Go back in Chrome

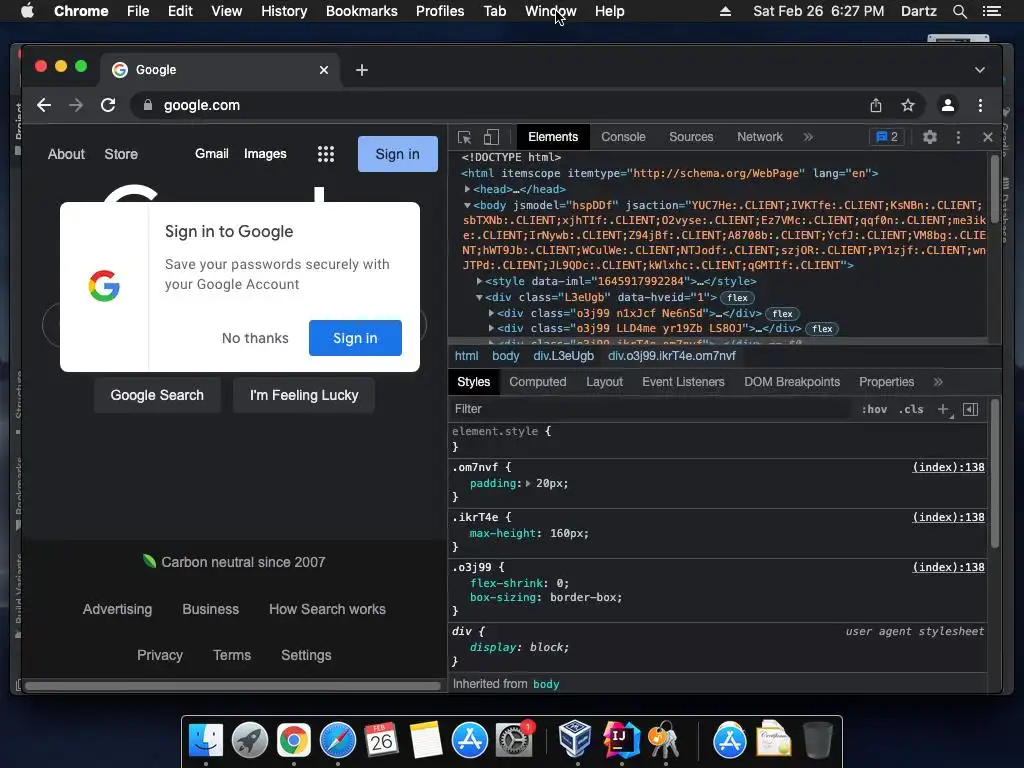tap(44, 105)
